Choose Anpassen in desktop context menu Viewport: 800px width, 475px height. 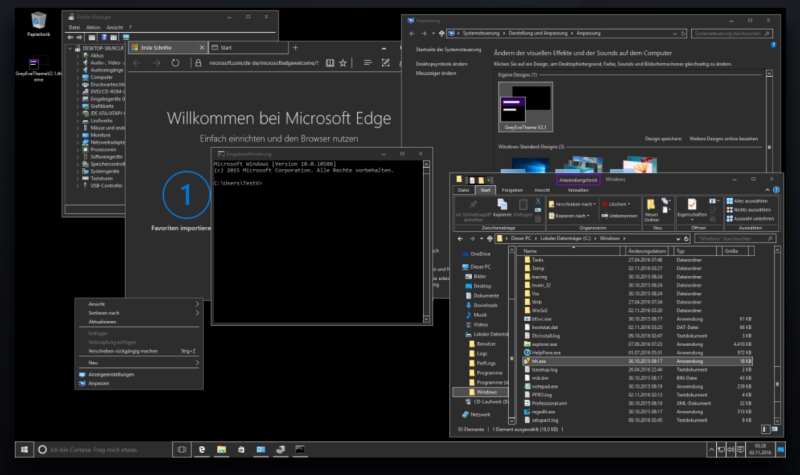[139, 383]
